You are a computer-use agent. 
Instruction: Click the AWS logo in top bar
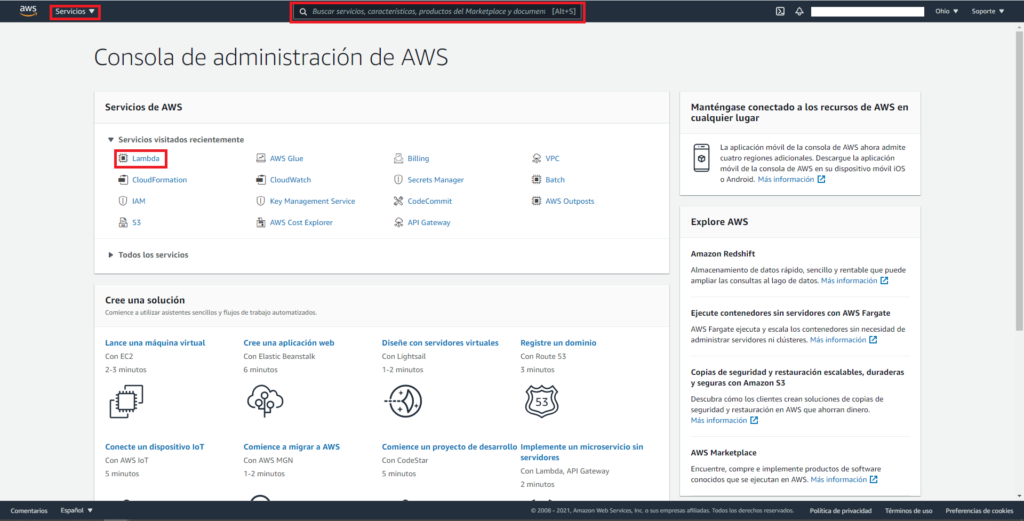point(27,11)
